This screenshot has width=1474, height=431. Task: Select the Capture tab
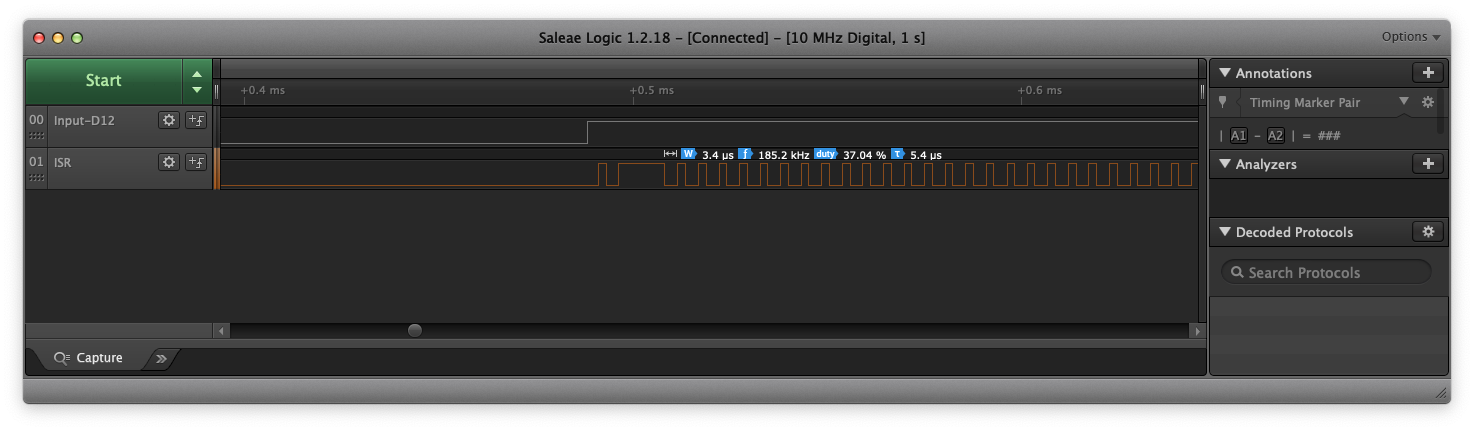point(90,358)
